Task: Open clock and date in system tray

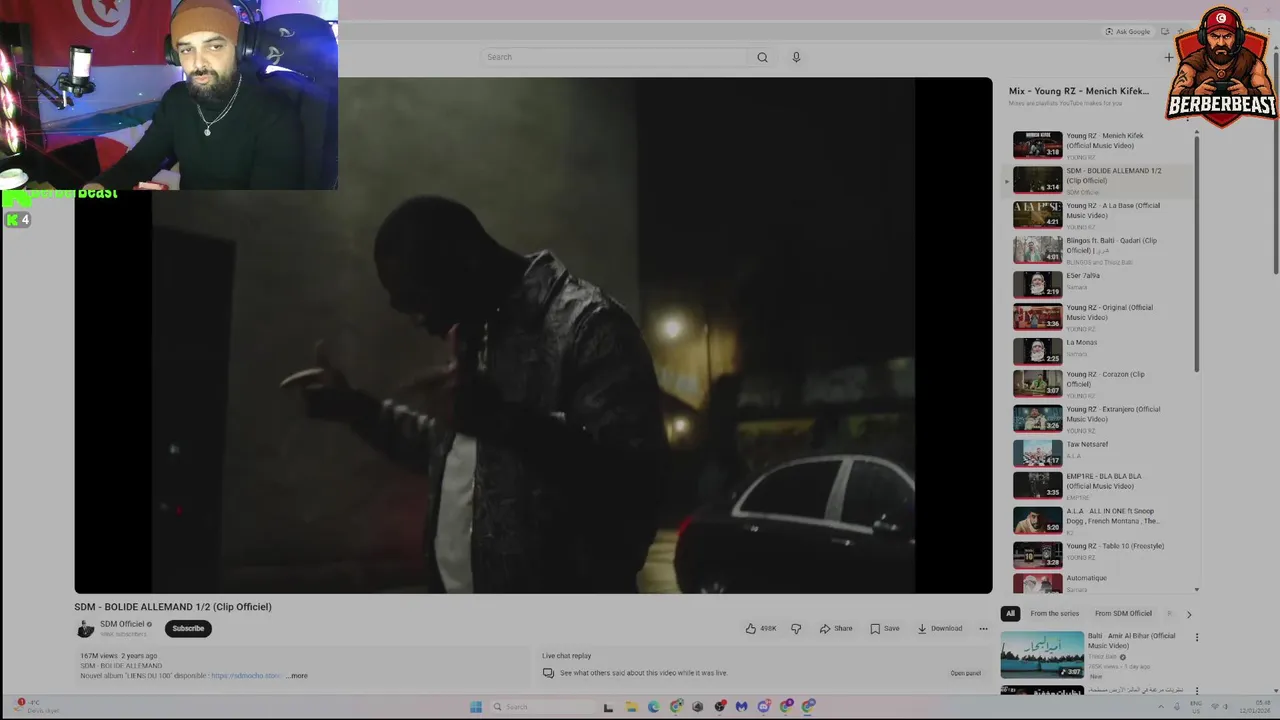Action: tap(1254, 707)
